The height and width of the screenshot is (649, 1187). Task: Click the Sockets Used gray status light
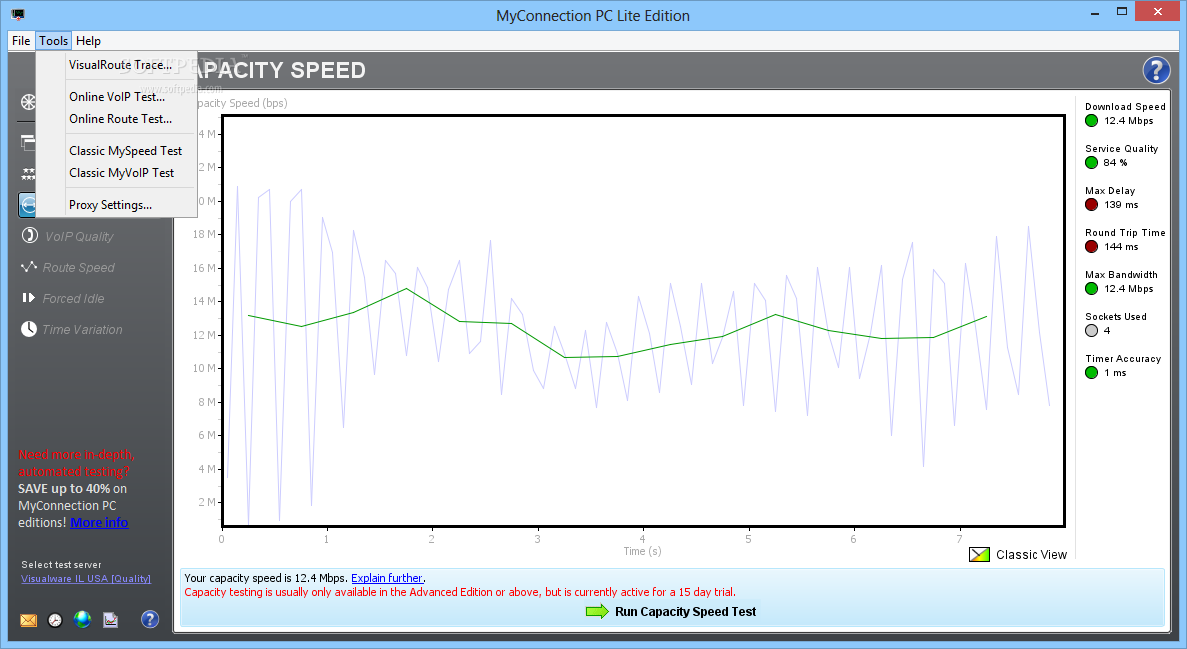[x=1092, y=330]
